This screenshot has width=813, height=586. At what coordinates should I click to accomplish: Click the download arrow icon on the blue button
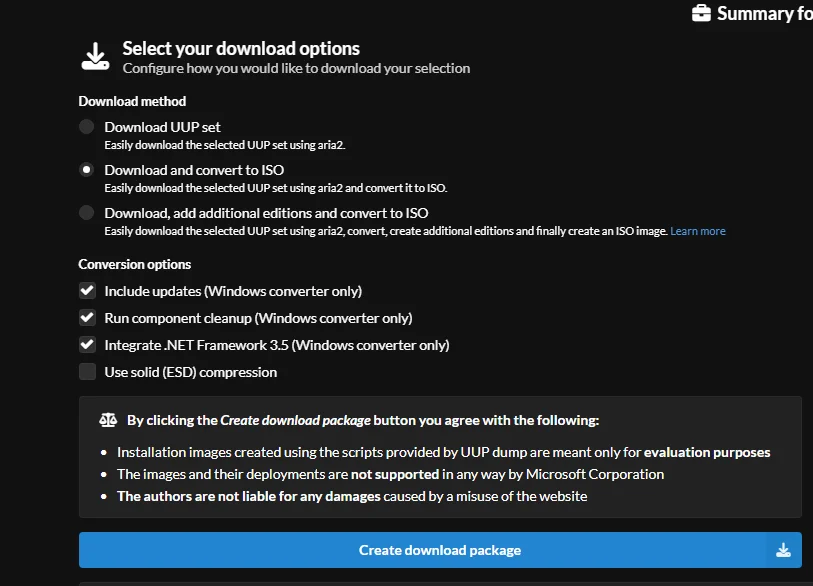point(784,550)
